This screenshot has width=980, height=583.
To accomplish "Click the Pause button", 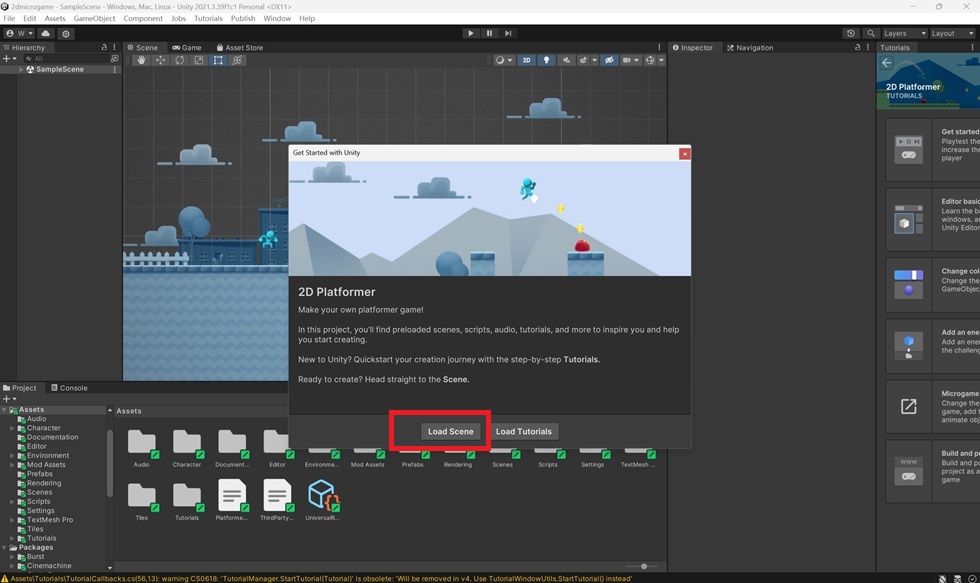I will (489, 33).
